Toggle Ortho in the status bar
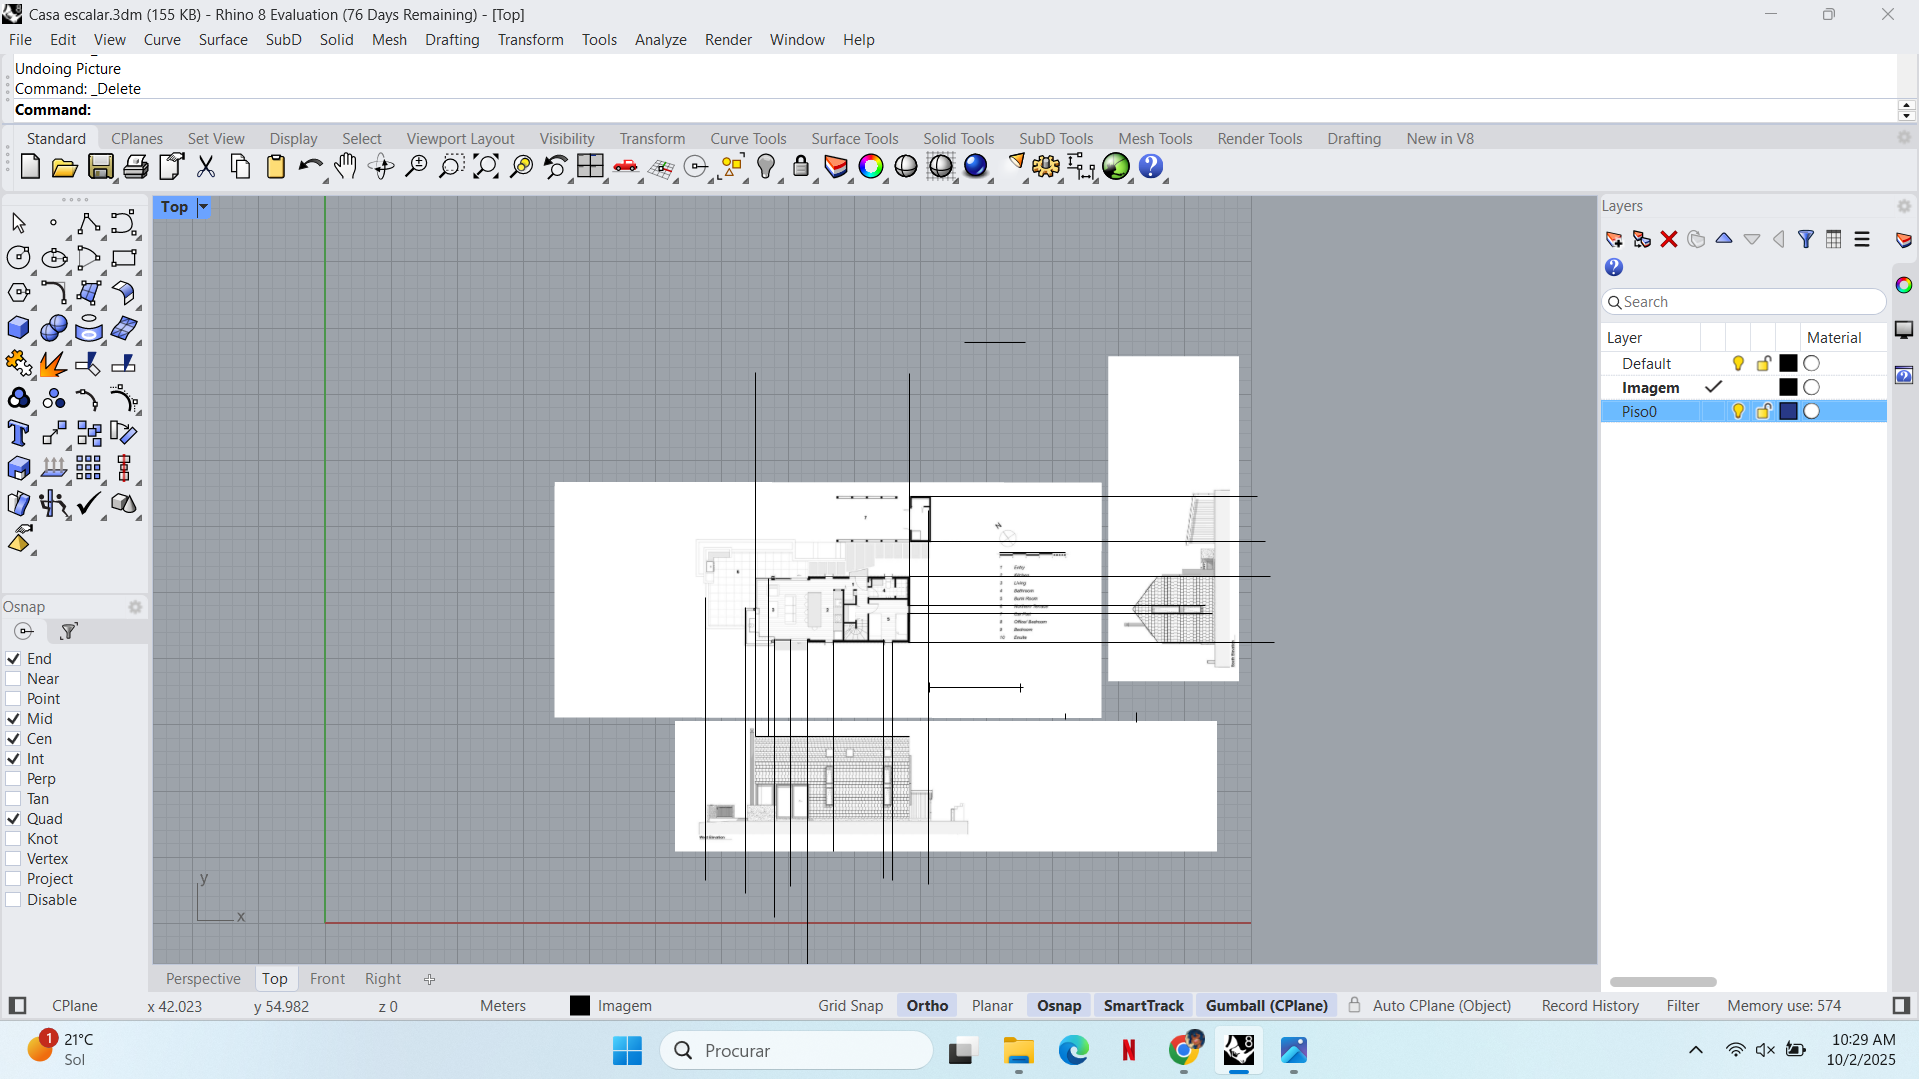 pyautogui.click(x=927, y=1006)
